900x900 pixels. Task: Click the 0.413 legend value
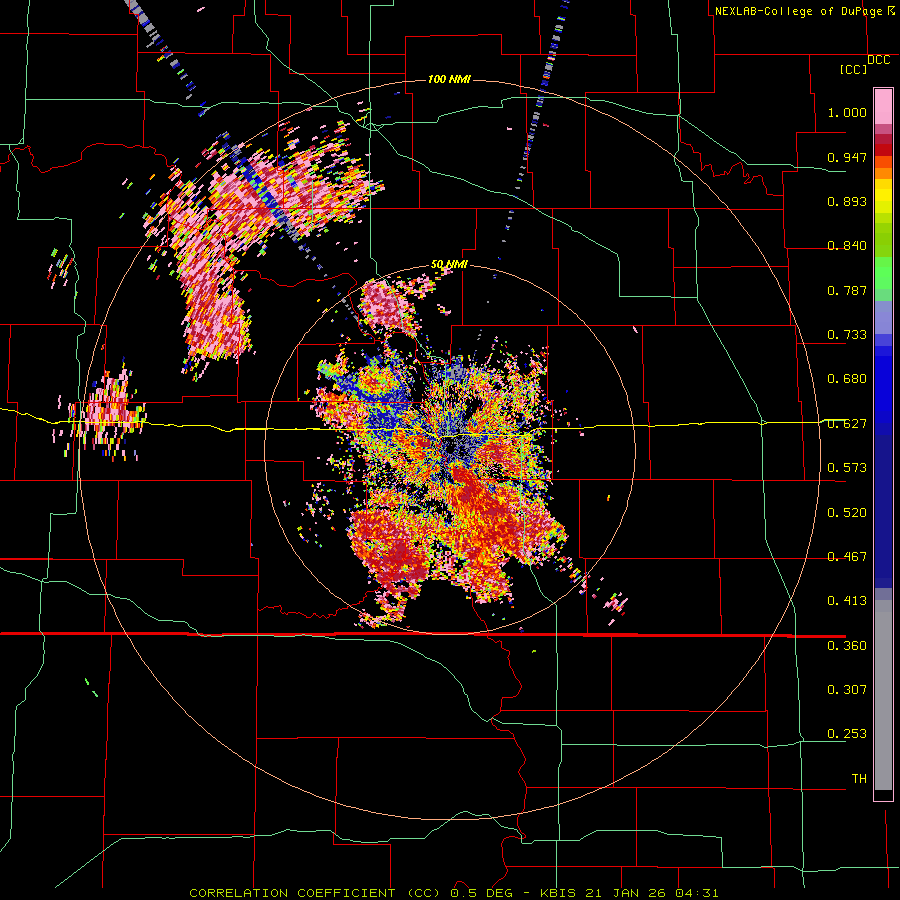tap(847, 601)
